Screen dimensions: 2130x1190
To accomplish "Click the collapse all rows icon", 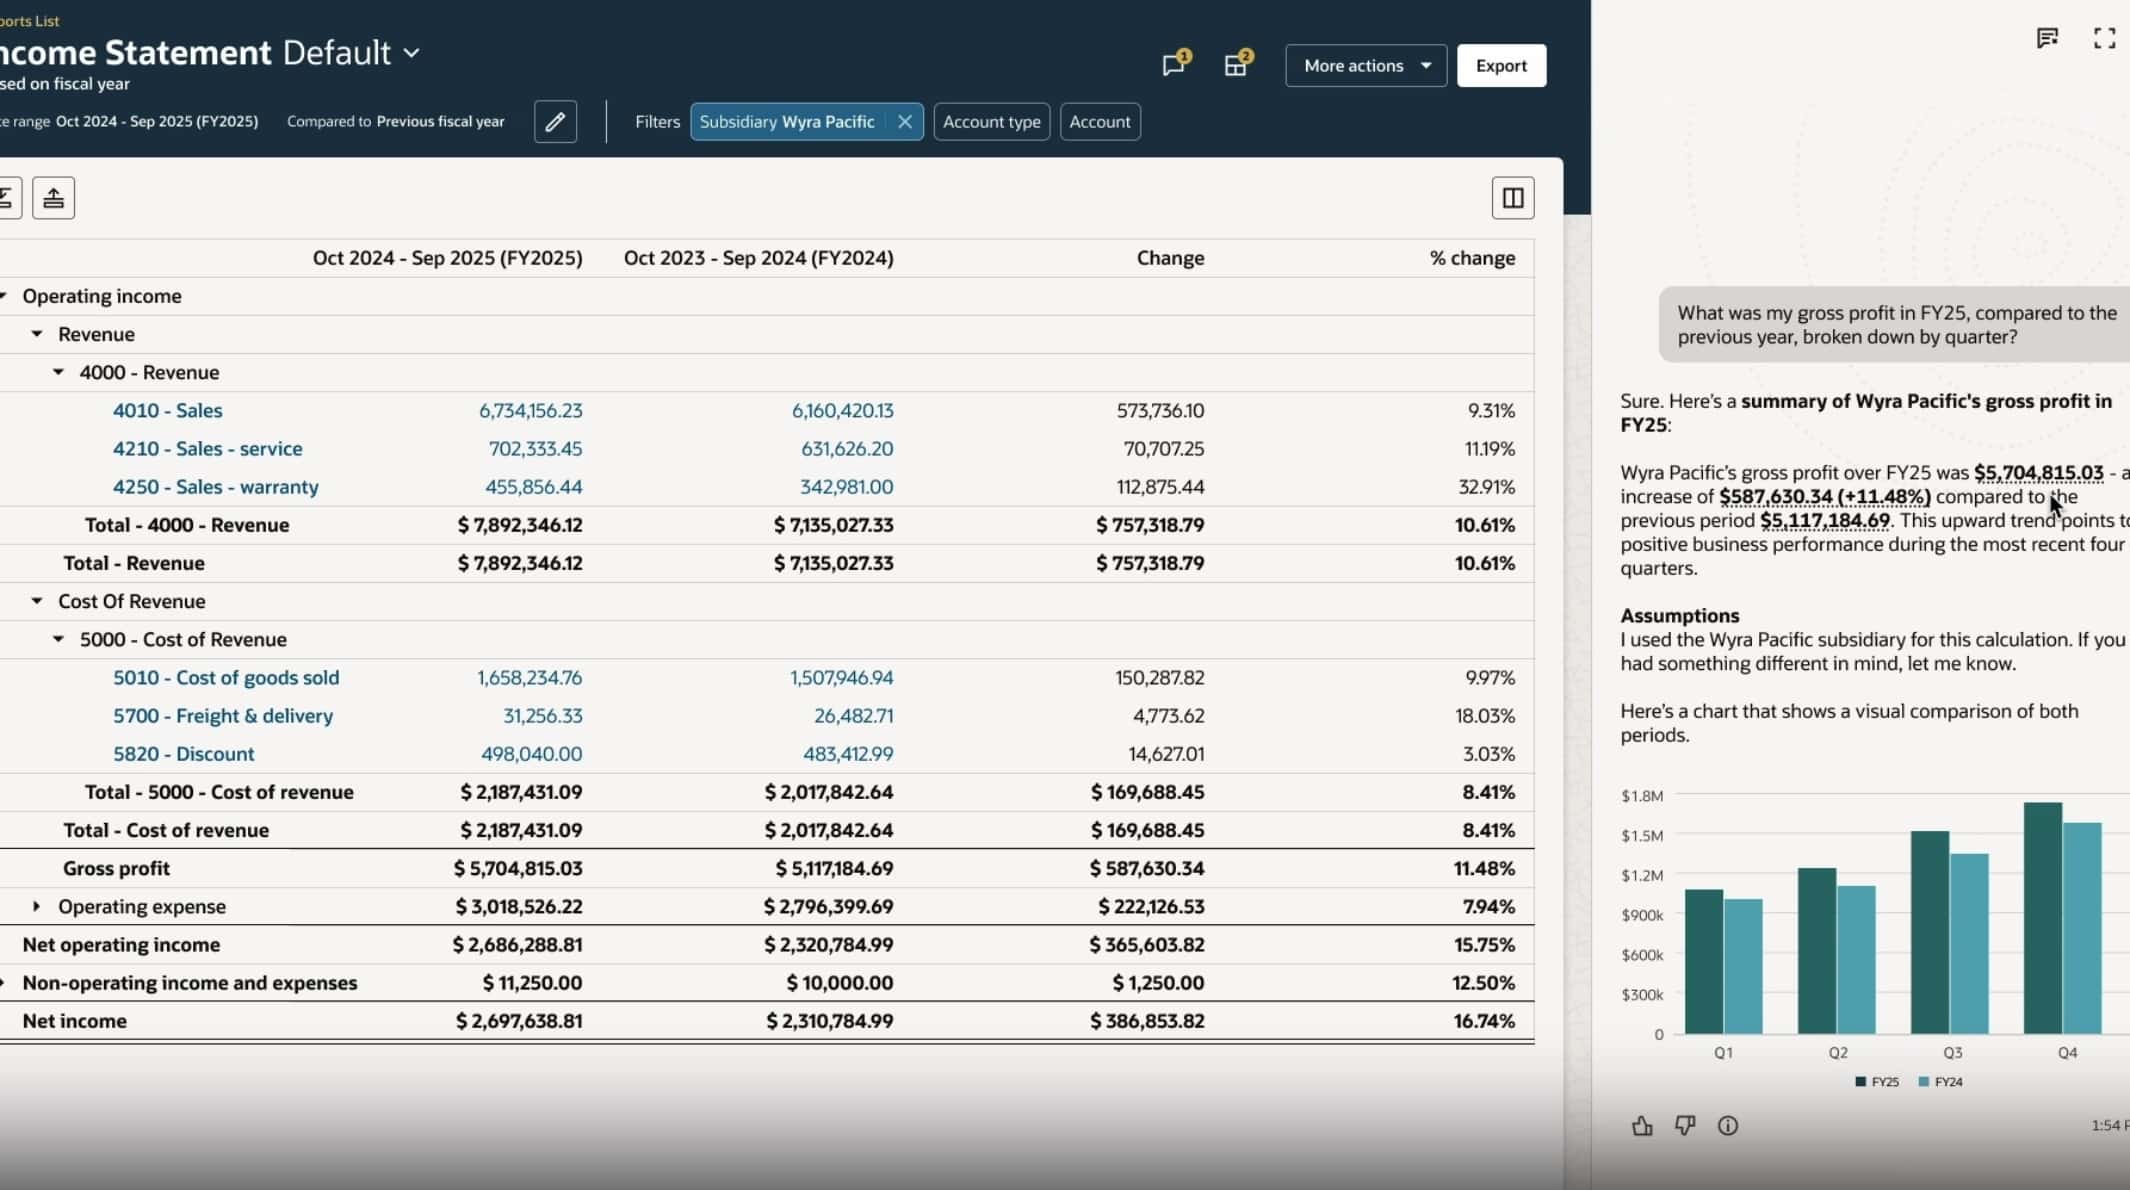I will coord(53,198).
